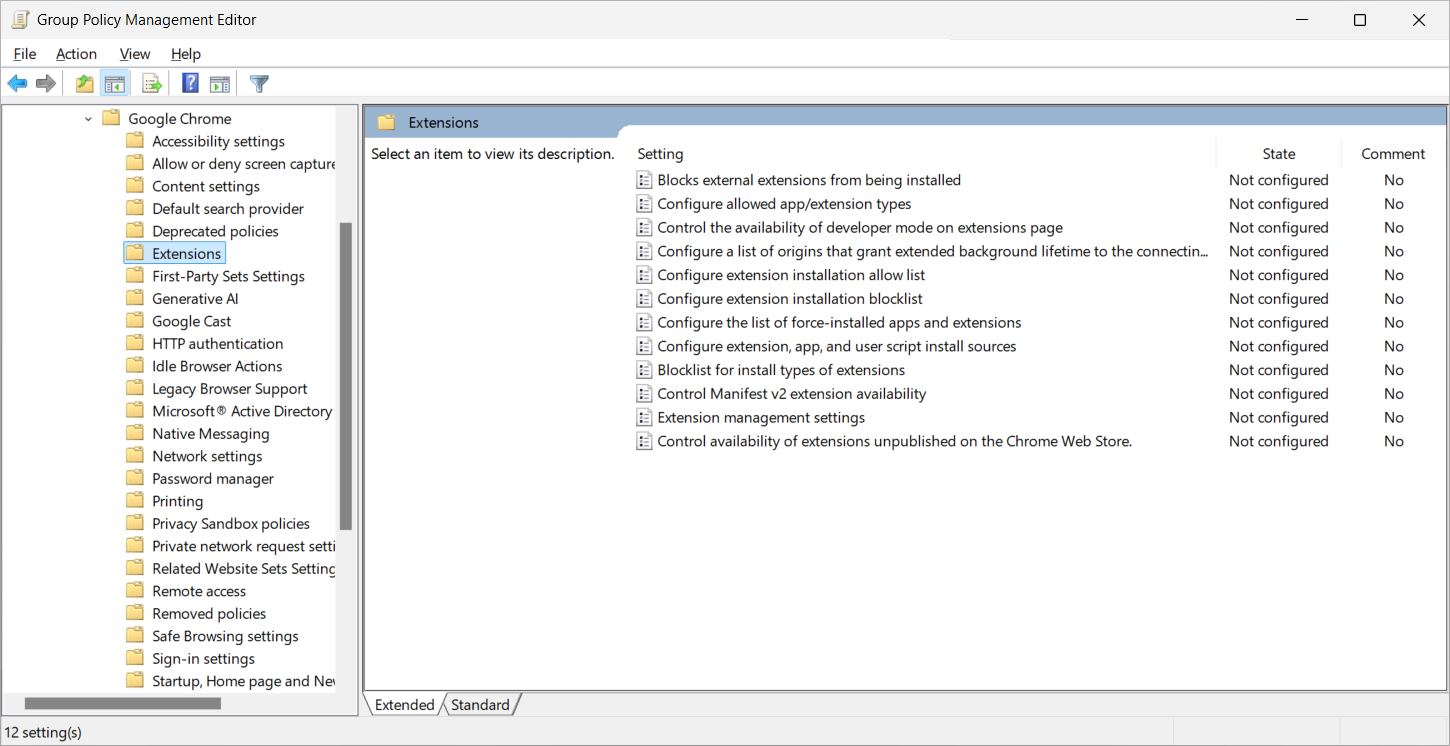Select the icon next to Configure extension installation allow list
Image resolution: width=1450 pixels, height=746 pixels.
[x=645, y=275]
